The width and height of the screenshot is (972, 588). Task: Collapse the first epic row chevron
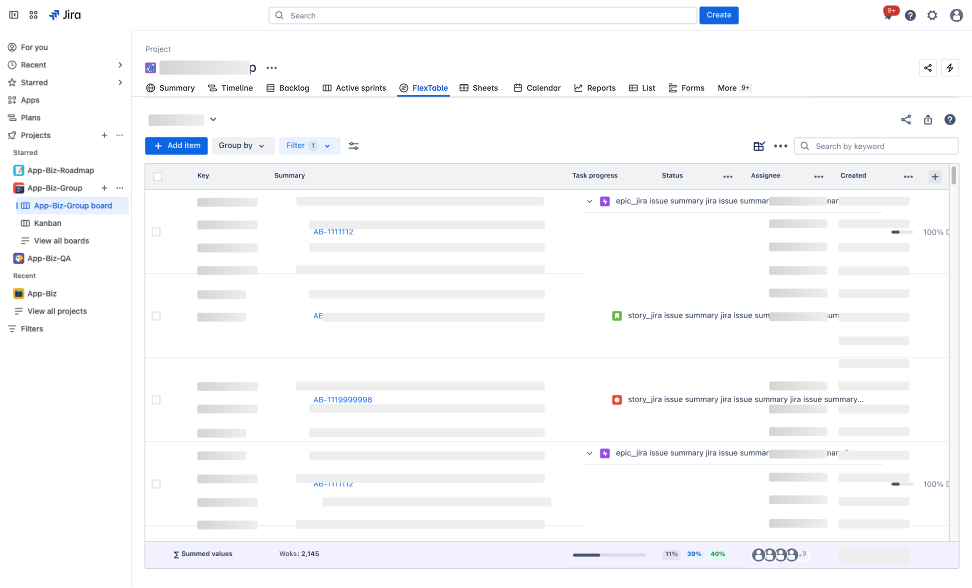coord(590,201)
